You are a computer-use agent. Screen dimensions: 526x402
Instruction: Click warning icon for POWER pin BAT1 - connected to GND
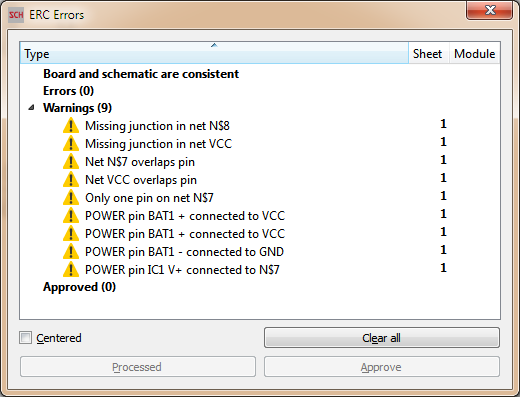71,252
